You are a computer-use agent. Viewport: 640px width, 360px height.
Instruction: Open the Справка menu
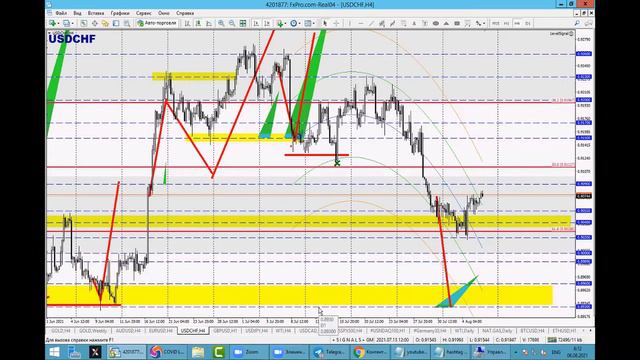pos(185,13)
